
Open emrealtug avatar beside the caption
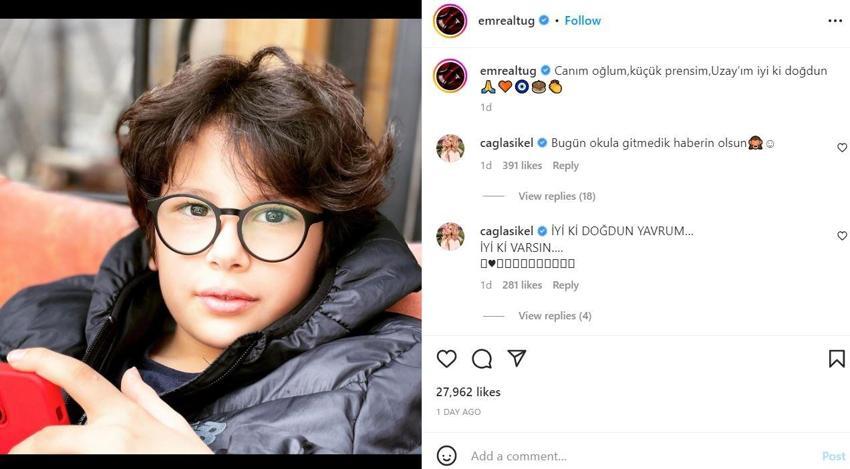450,75
